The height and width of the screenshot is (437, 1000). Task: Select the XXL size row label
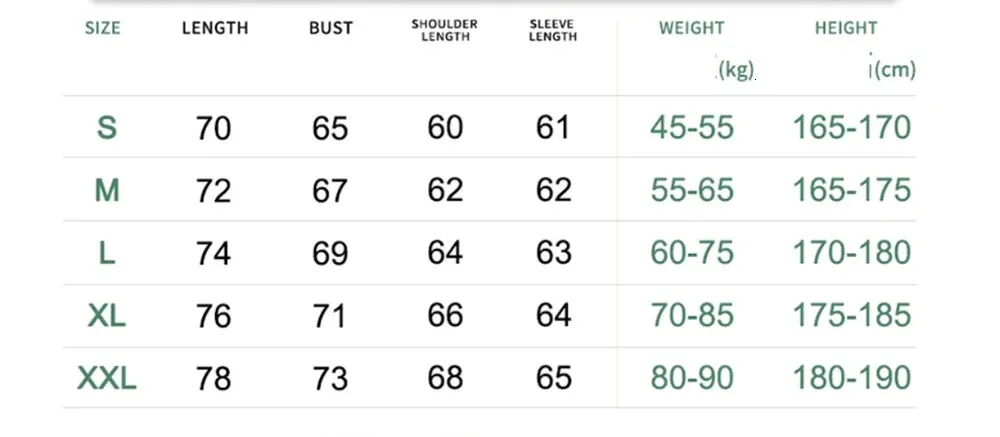(x=107, y=378)
